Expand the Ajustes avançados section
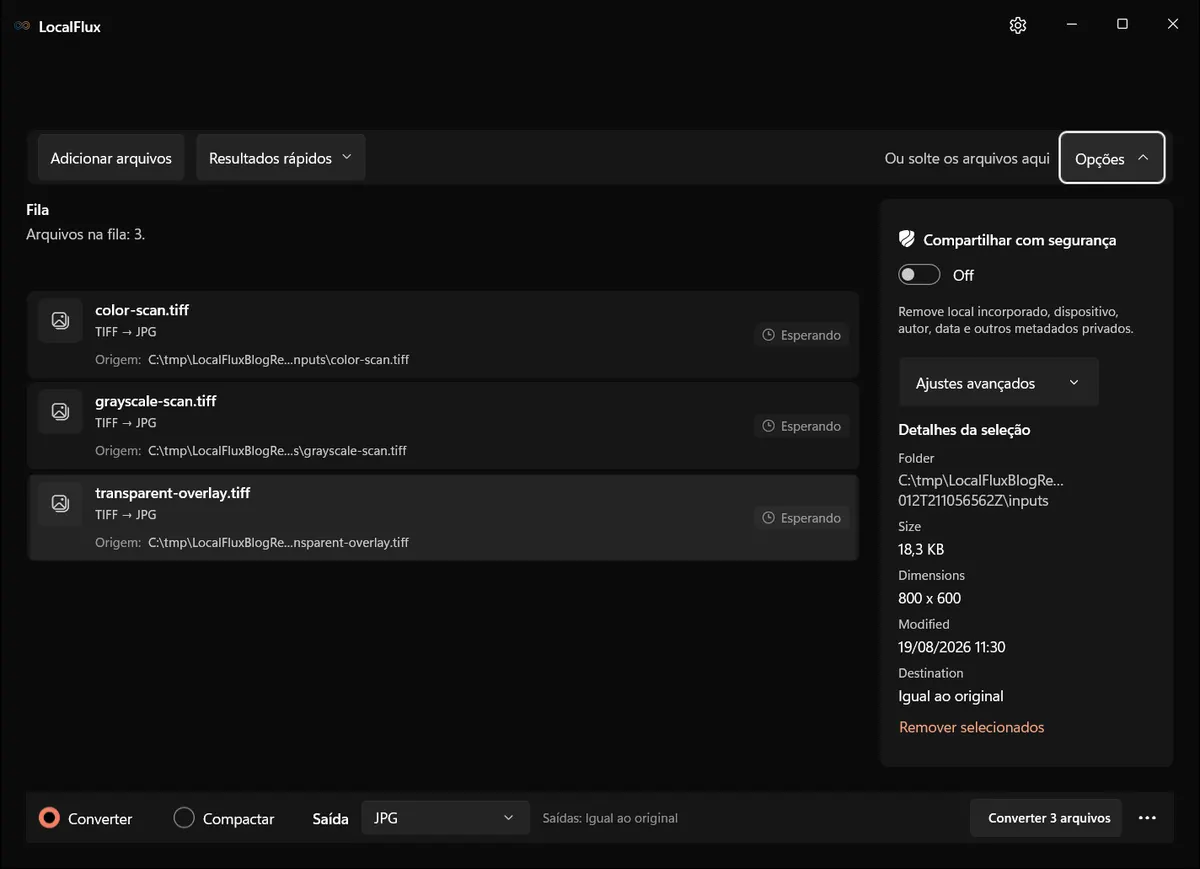Screen dimensions: 1200x869 [x=999, y=383]
